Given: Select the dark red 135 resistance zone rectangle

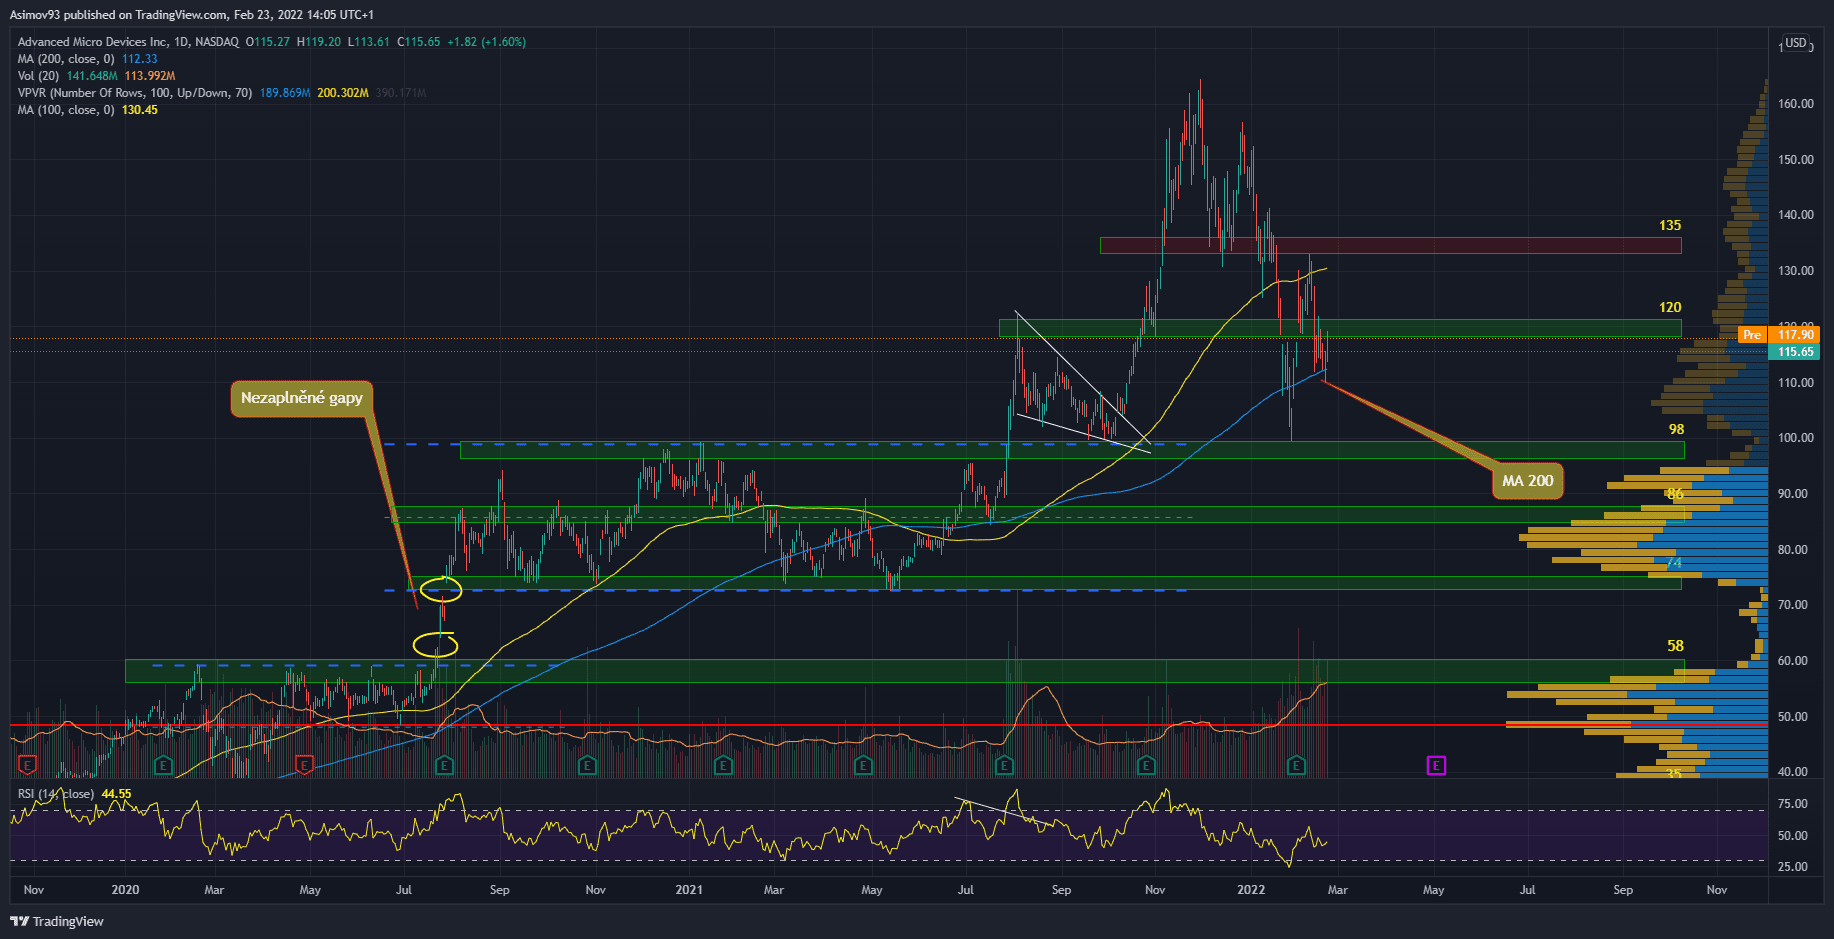Looking at the screenshot, I should coord(1390,245).
